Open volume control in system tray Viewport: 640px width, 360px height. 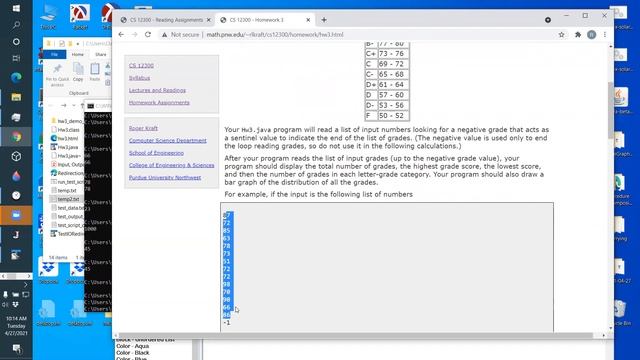click(x=5, y=304)
